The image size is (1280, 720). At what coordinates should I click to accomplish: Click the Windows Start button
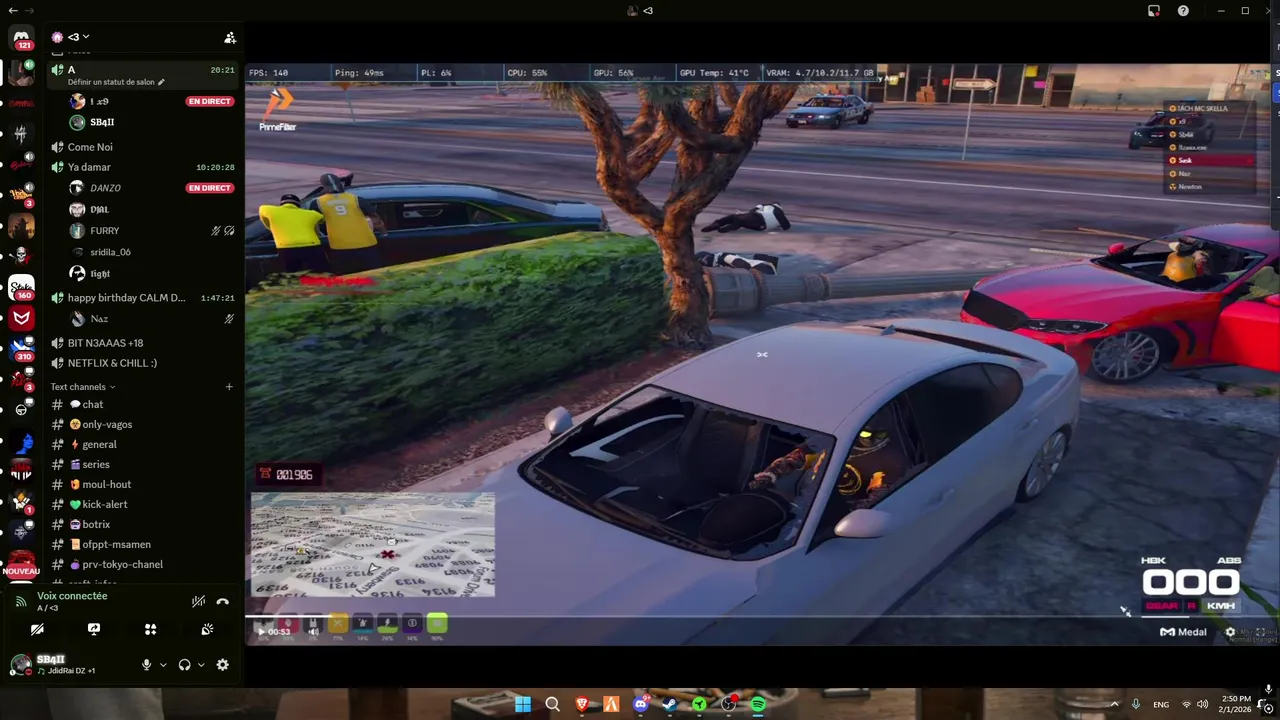pyautogui.click(x=523, y=705)
